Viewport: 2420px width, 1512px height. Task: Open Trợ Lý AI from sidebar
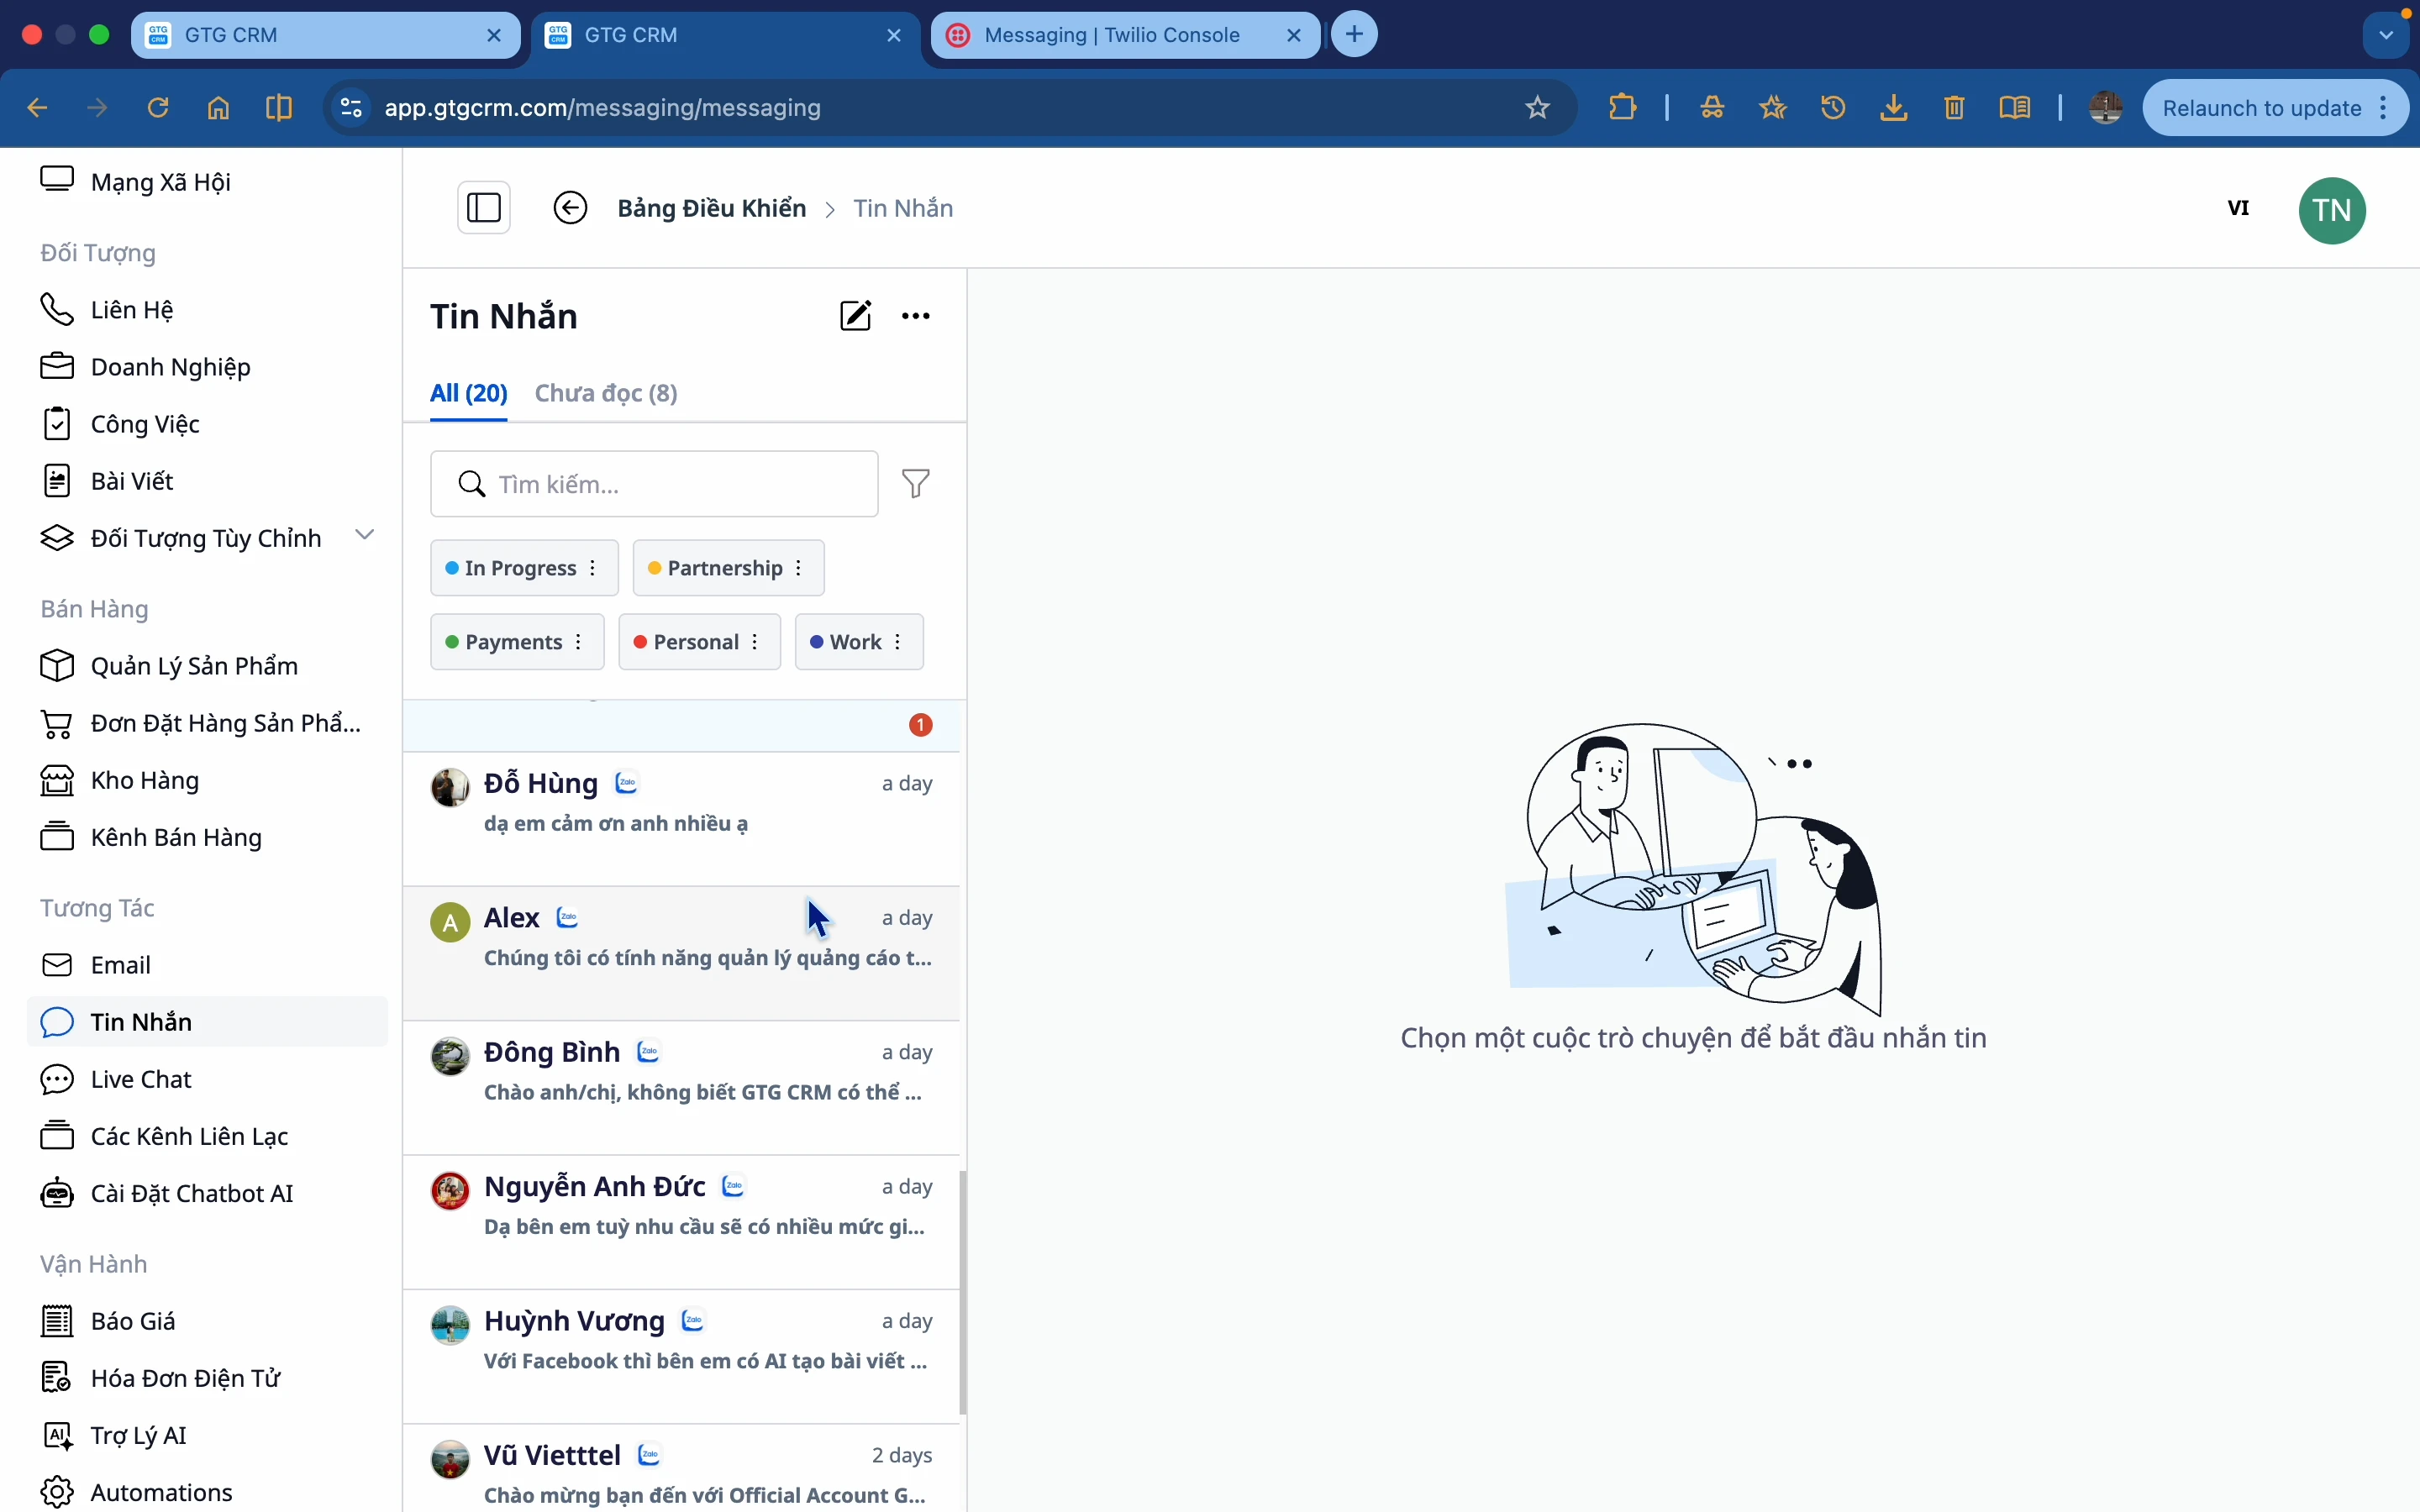[x=138, y=1435]
